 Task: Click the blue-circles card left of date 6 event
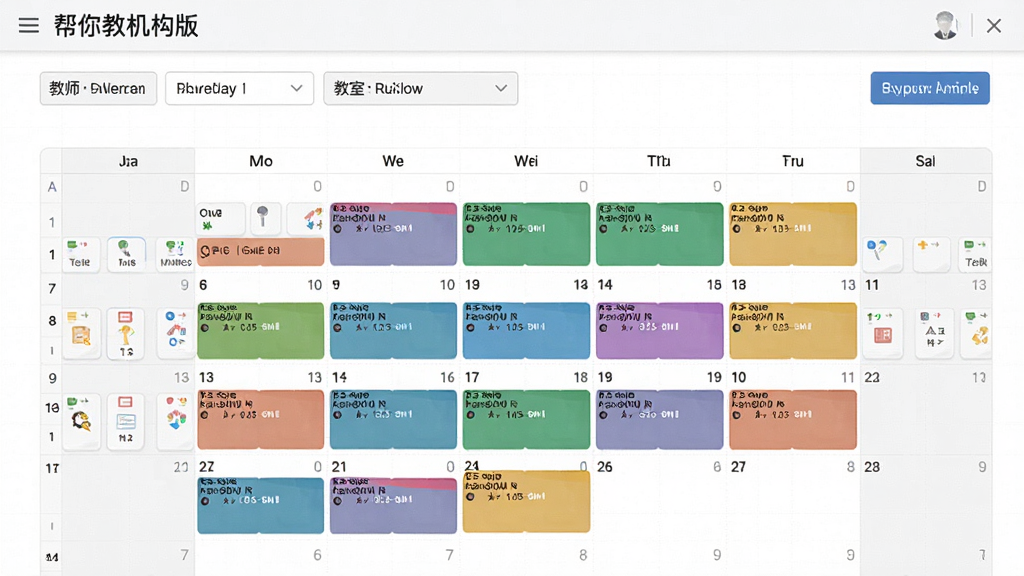pos(175,333)
